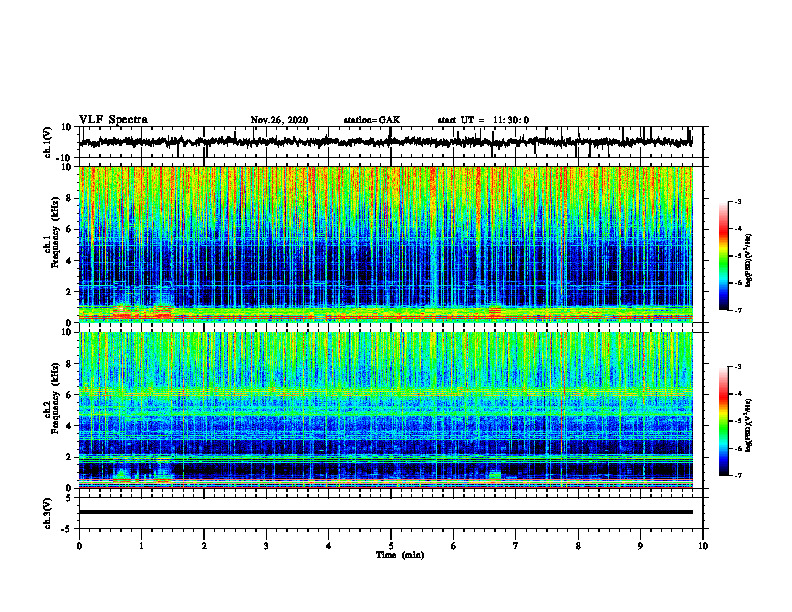Click the upper ch.1 color scale bar
This screenshot has width=792, height=612.
[724, 256]
